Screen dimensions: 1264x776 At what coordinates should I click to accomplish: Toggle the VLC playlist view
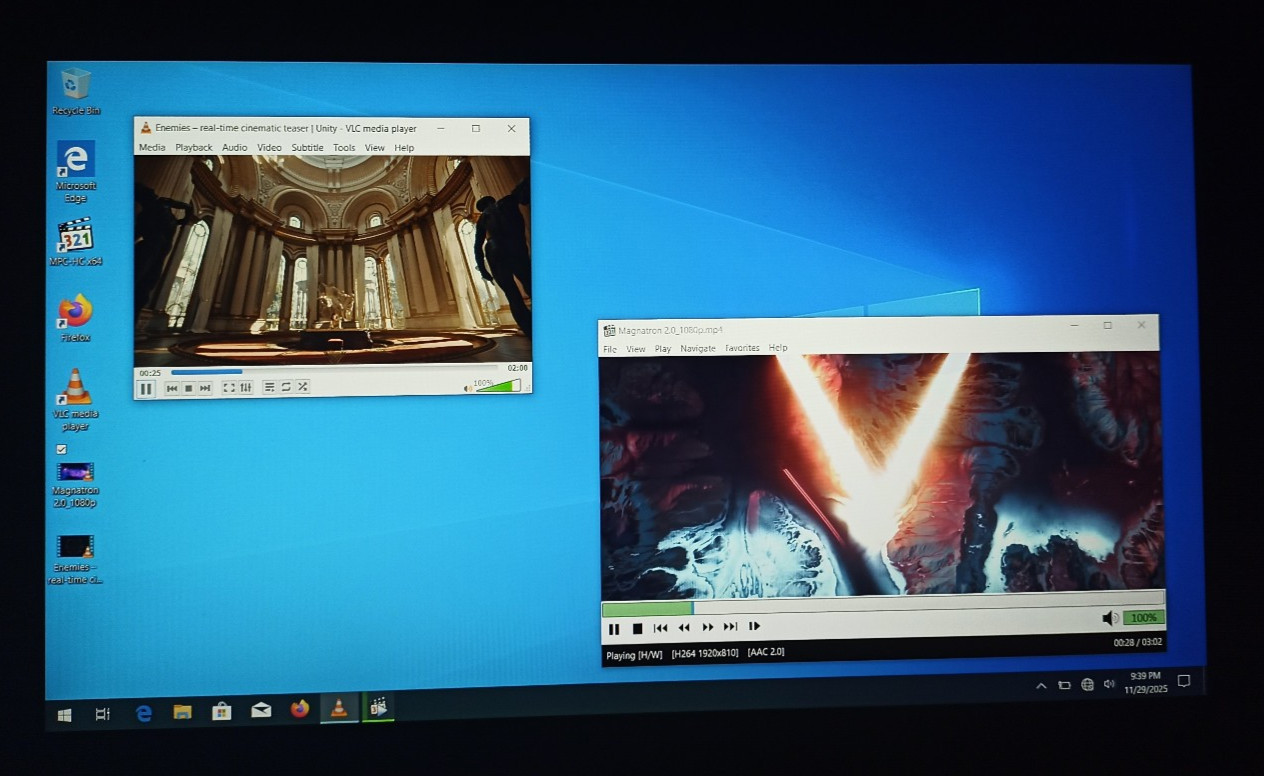269,387
